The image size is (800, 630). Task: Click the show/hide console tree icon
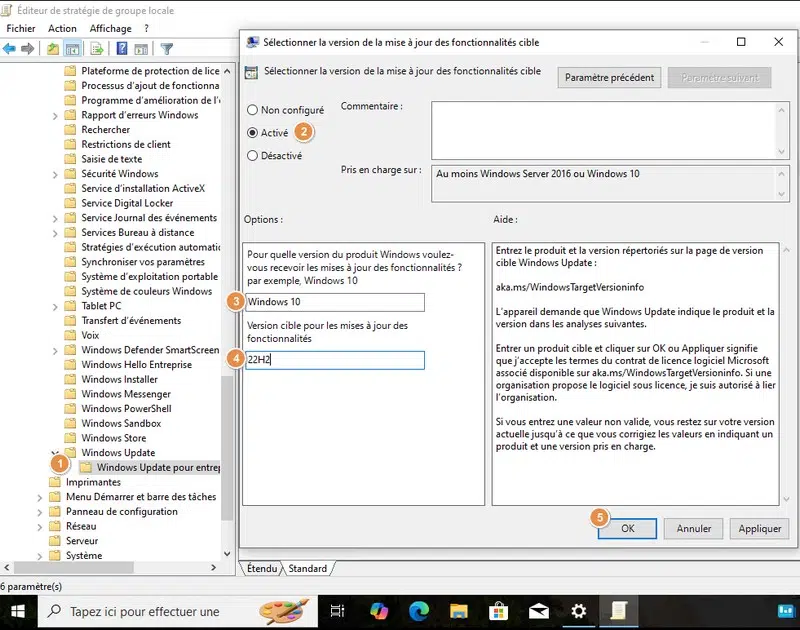[x=73, y=48]
